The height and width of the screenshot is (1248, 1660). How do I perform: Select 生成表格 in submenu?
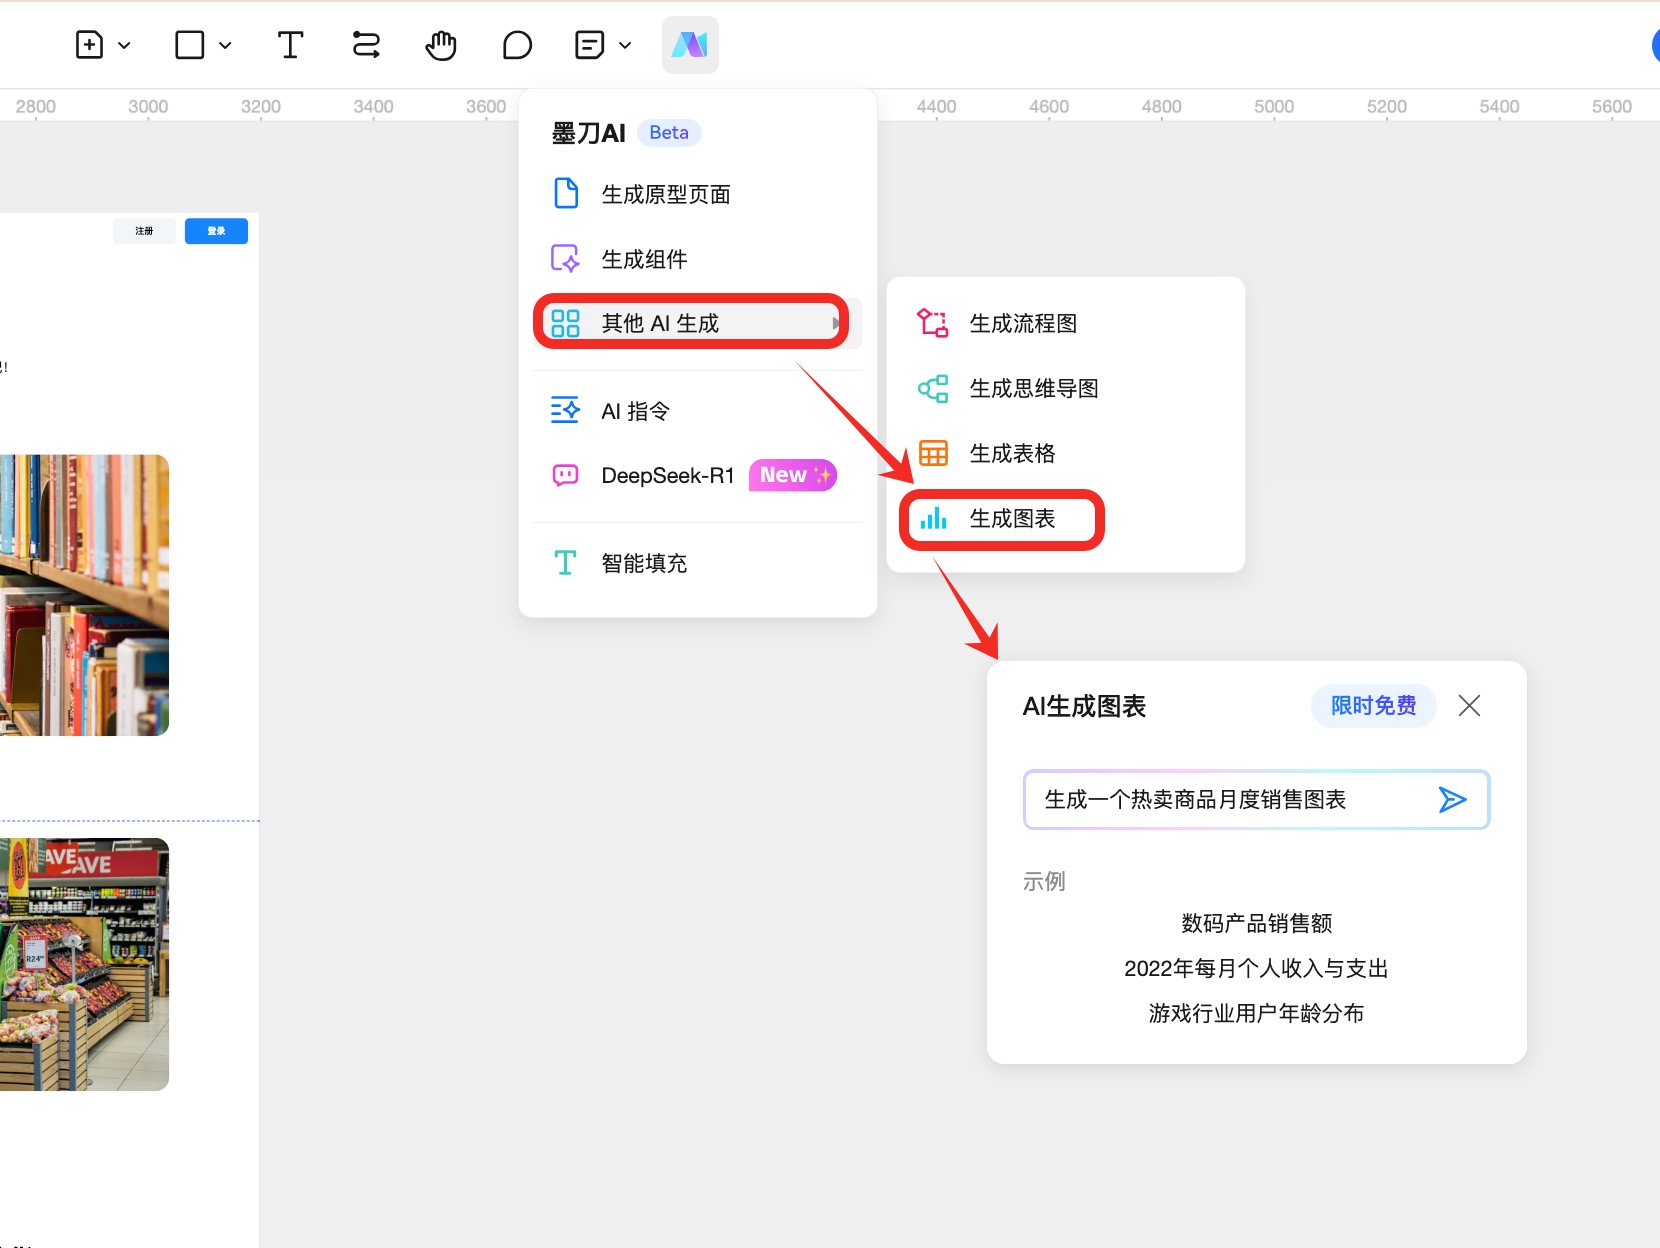point(1065,453)
